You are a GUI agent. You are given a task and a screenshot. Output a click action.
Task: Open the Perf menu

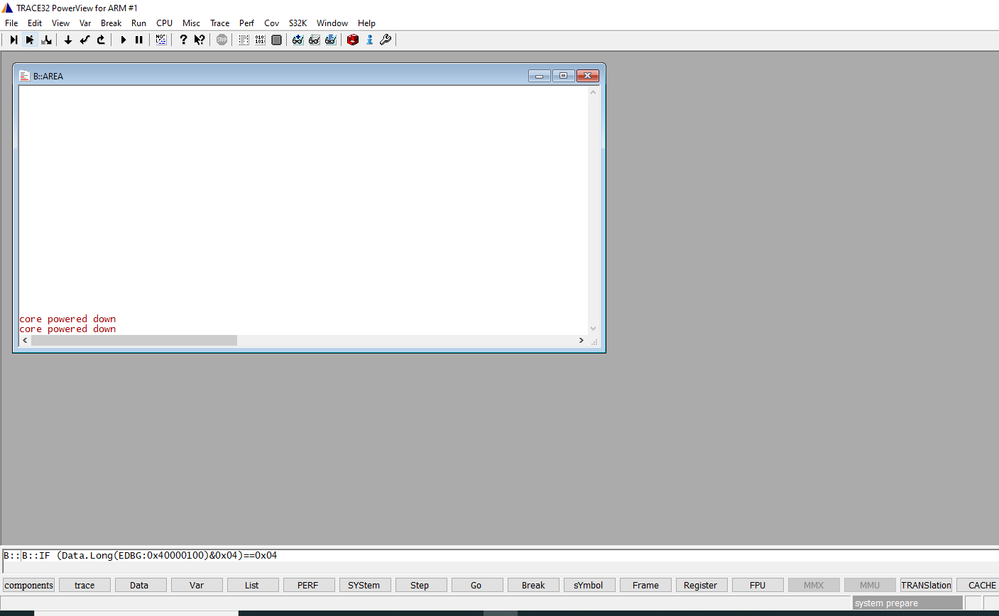pos(247,23)
